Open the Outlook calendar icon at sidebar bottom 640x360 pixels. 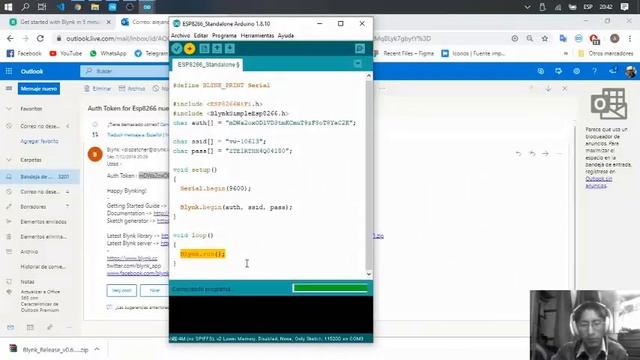[x=30, y=327]
